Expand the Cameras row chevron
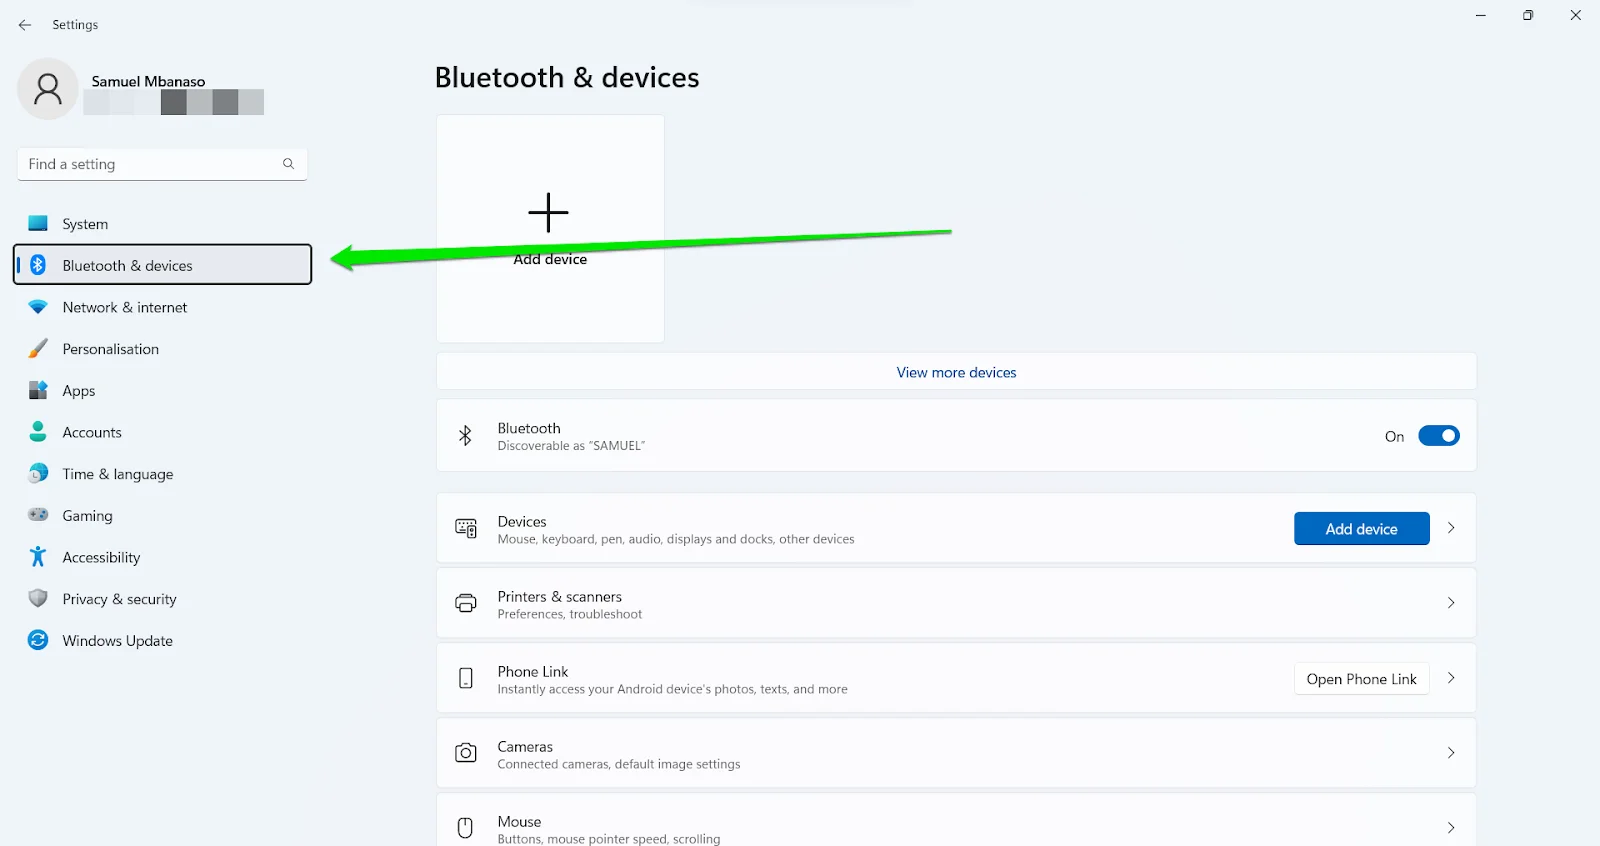This screenshot has height=846, width=1600. (x=1451, y=753)
